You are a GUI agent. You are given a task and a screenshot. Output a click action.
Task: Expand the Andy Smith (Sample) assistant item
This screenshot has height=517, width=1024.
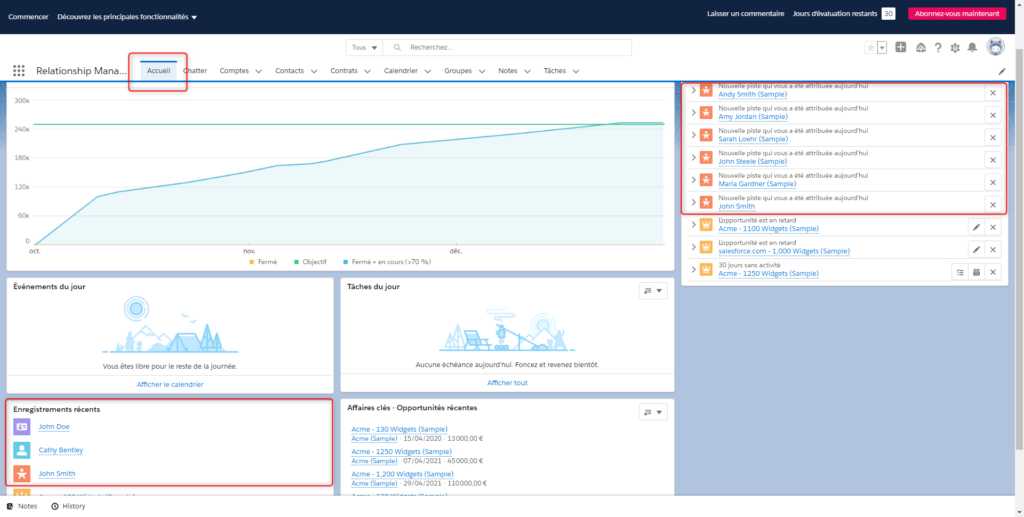click(x=694, y=91)
